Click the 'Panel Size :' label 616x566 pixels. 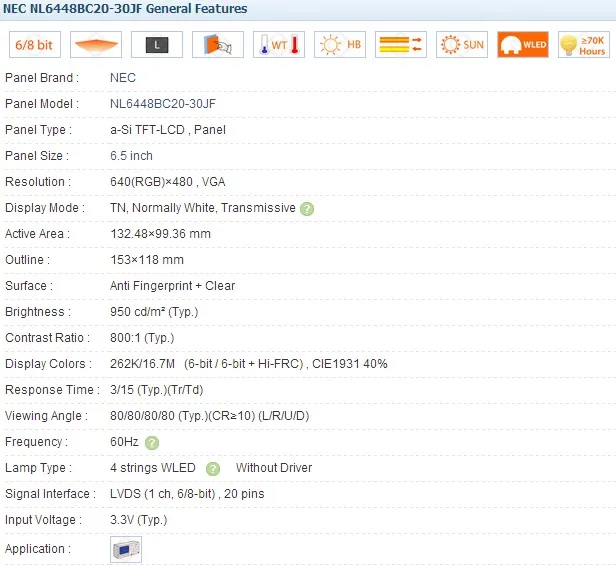pyautogui.click(x=37, y=156)
